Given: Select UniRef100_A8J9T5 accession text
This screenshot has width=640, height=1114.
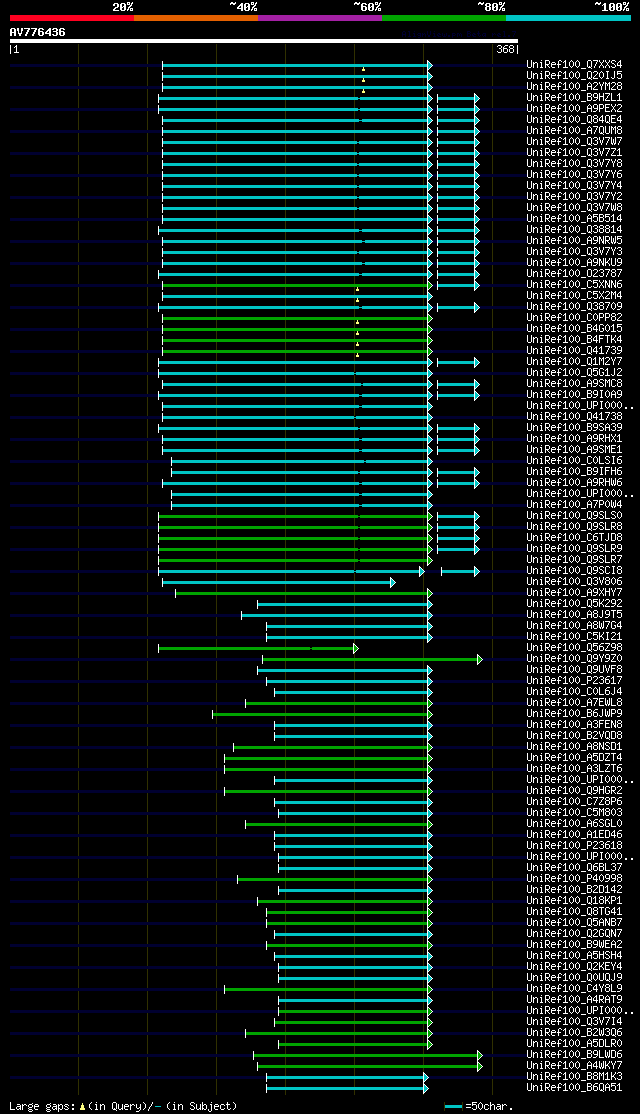Looking at the screenshot, I should coord(574,615).
